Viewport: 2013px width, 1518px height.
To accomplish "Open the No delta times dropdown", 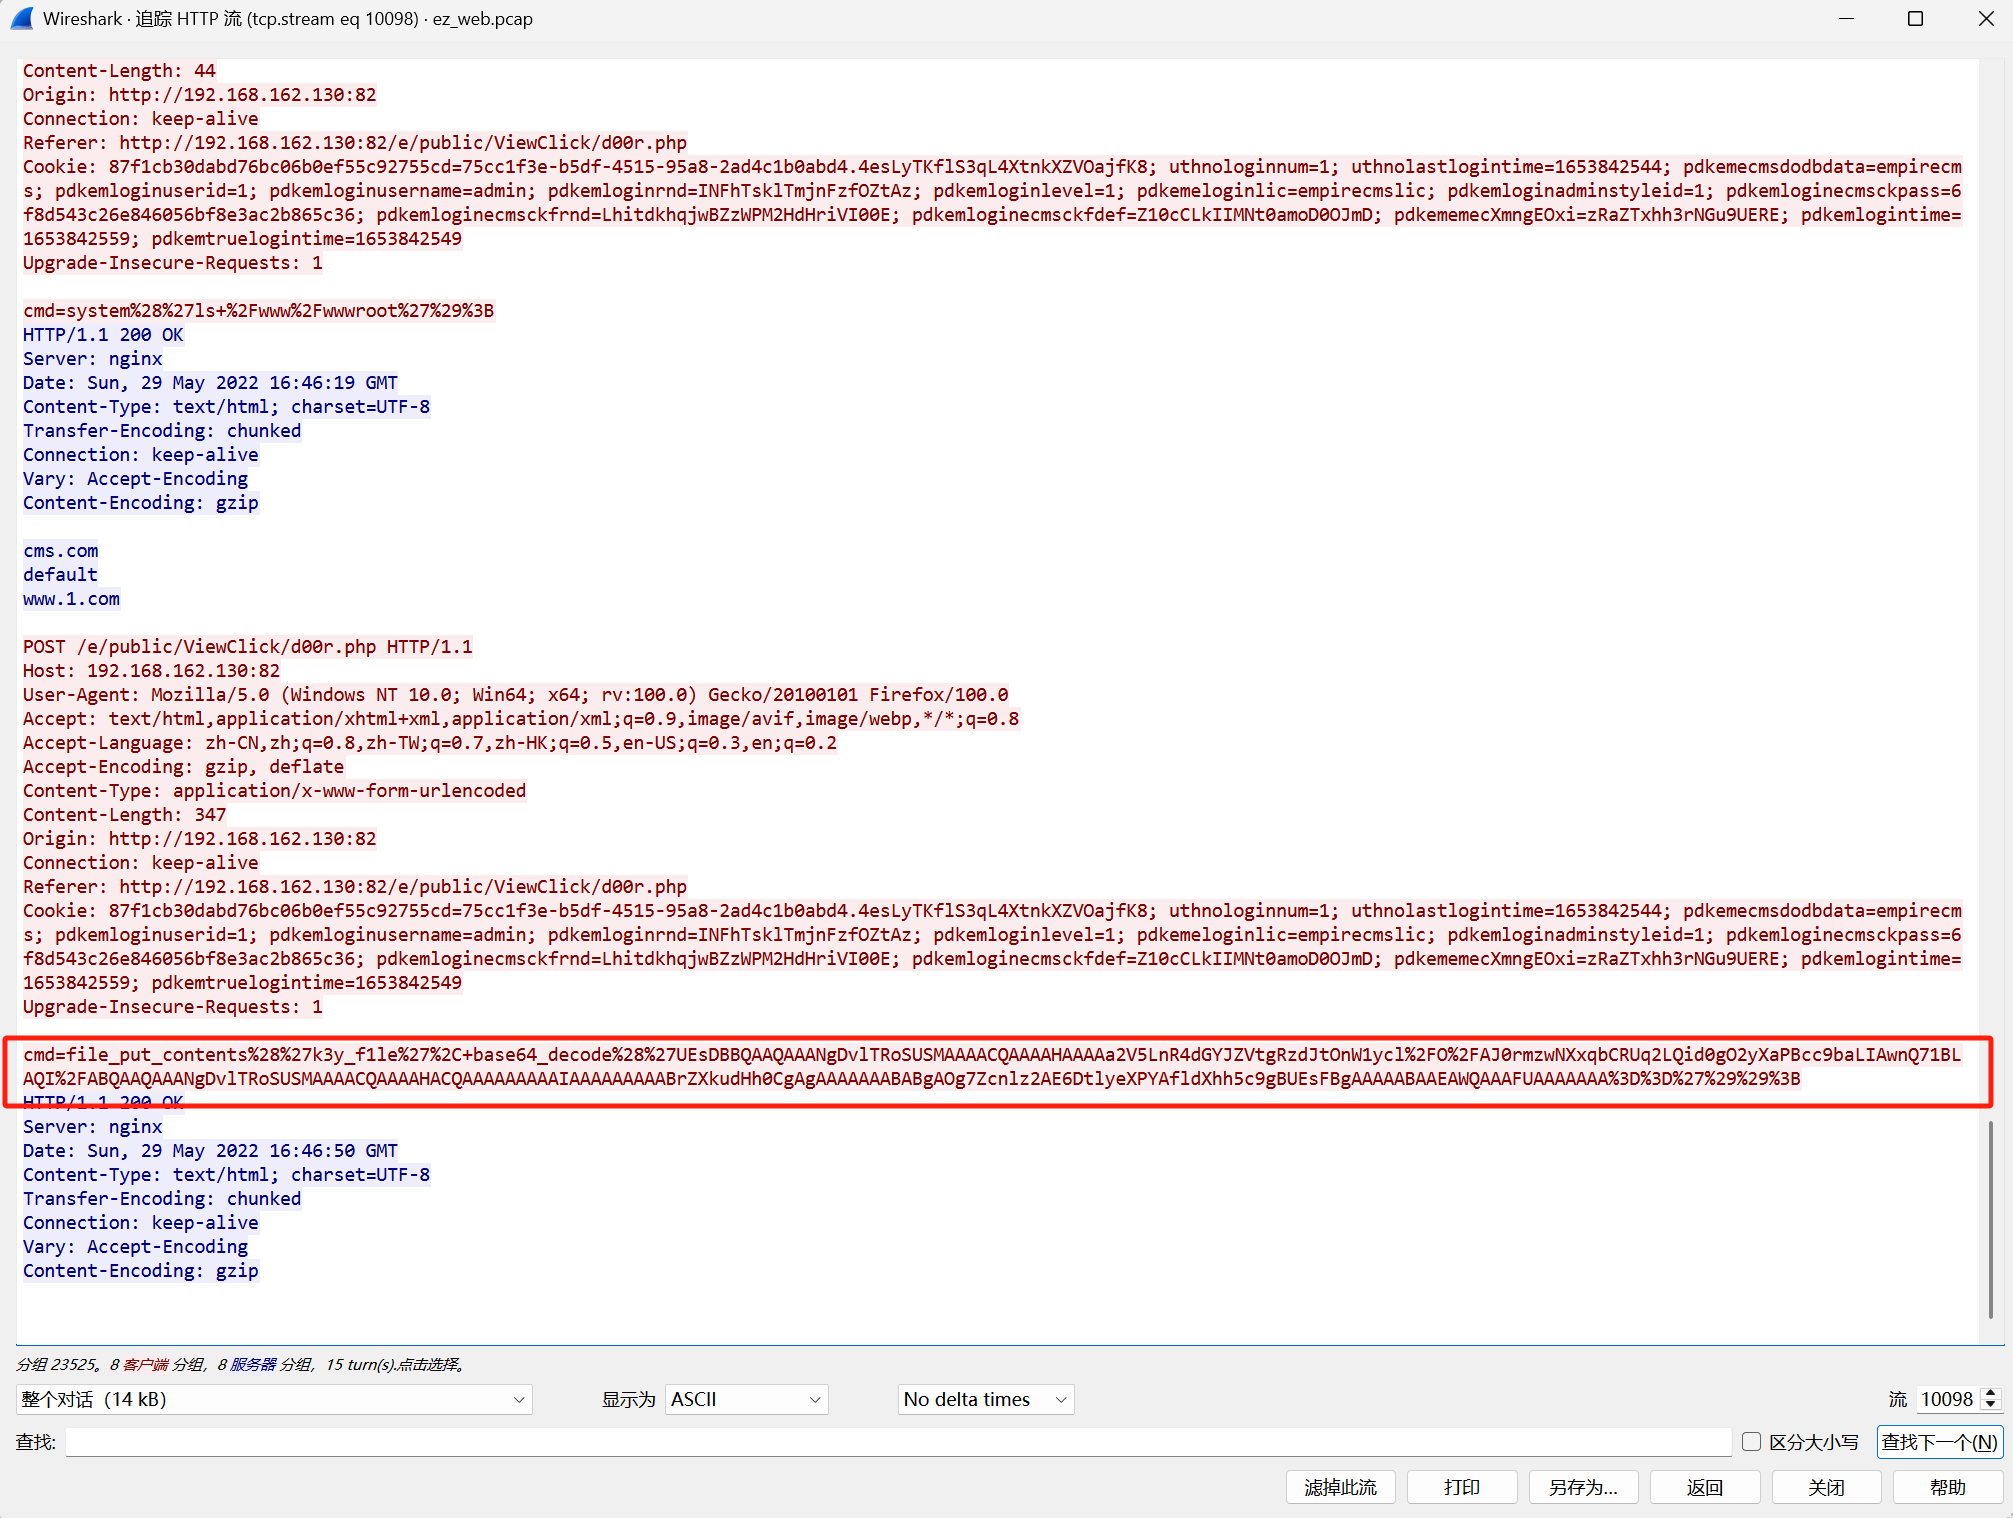I will point(985,1399).
